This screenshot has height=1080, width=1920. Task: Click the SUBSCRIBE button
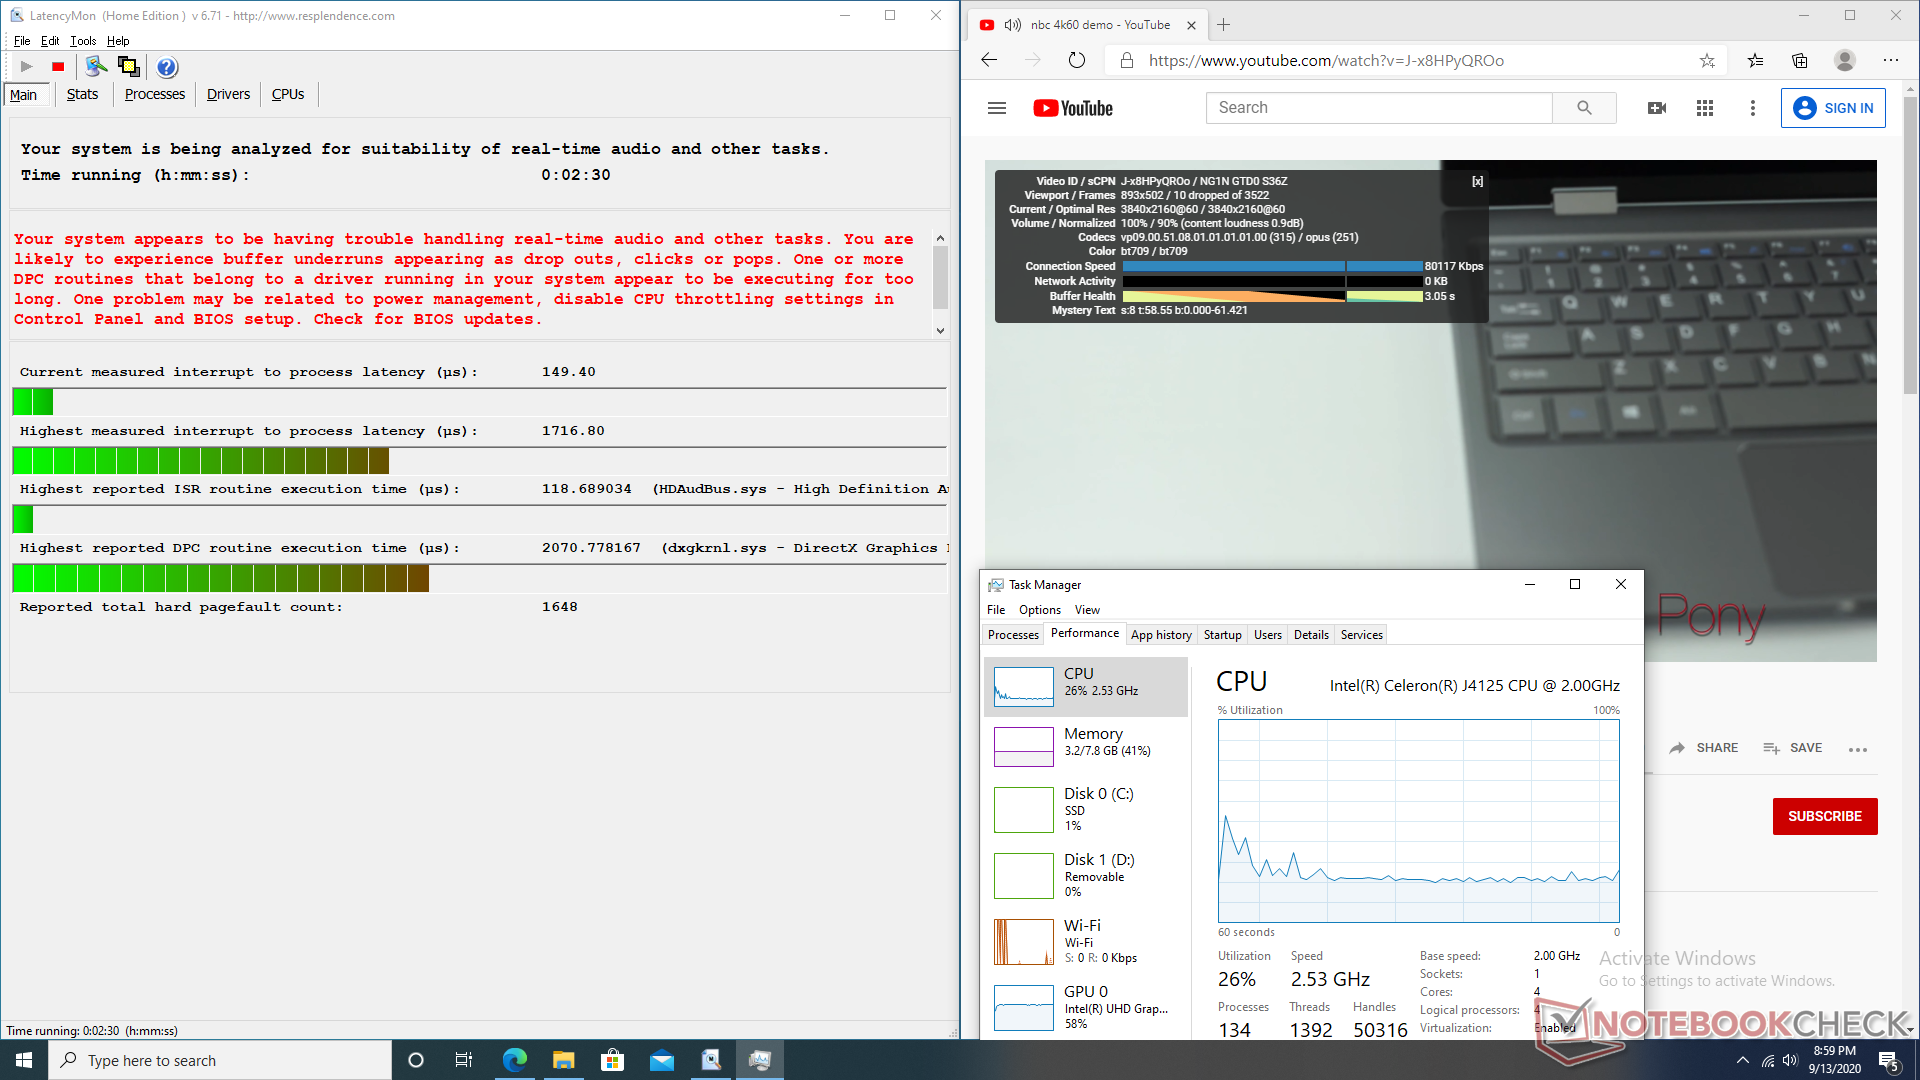click(x=1824, y=816)
